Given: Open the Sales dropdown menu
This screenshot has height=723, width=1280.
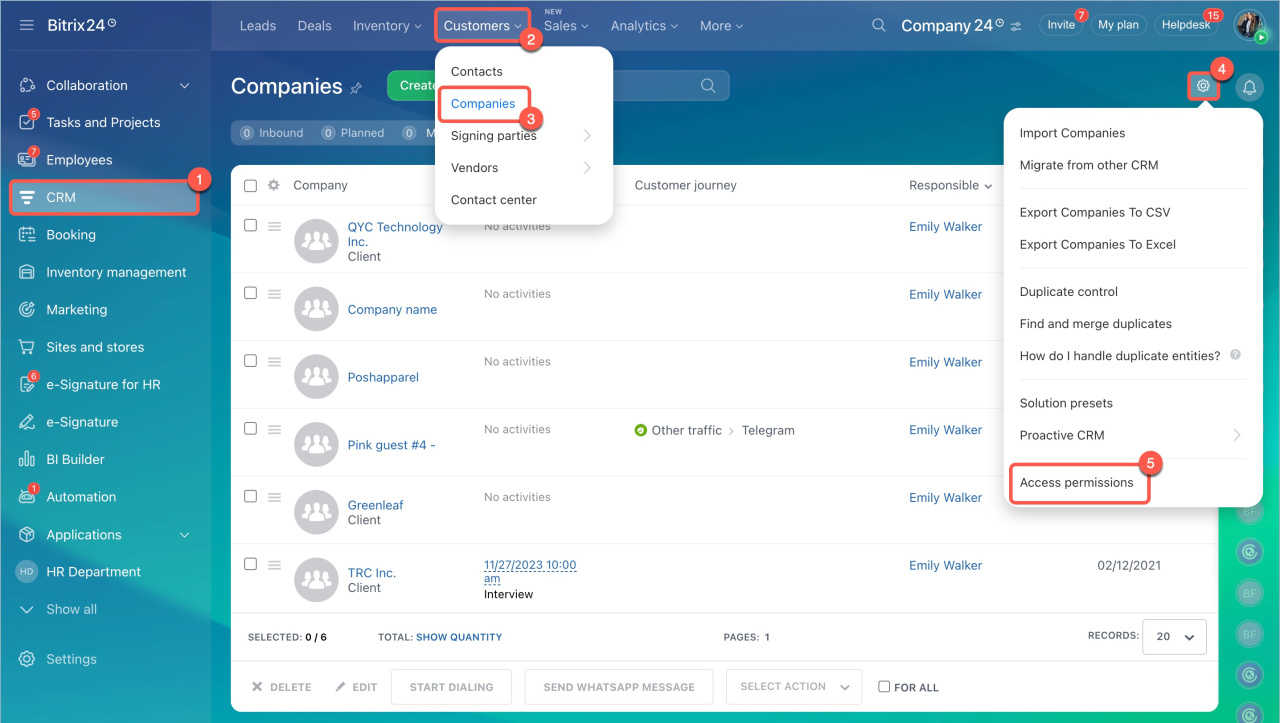Looking at the screenshot, I should click(x=566, y=26).
